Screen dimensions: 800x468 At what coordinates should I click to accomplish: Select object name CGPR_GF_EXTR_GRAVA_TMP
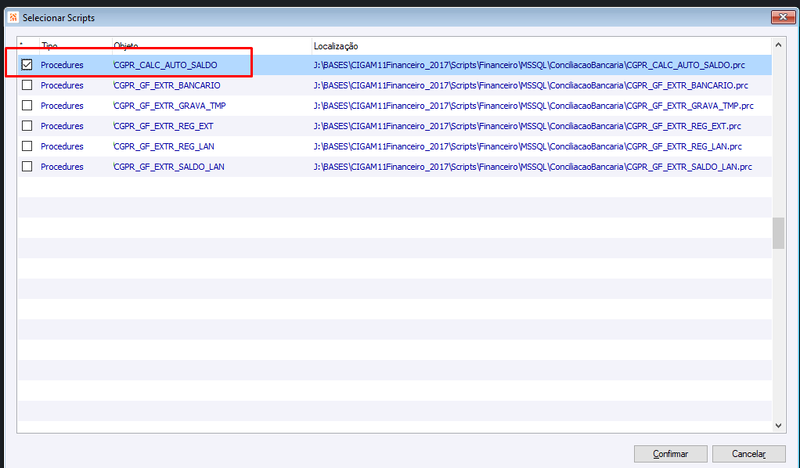(x=169, y=106)
